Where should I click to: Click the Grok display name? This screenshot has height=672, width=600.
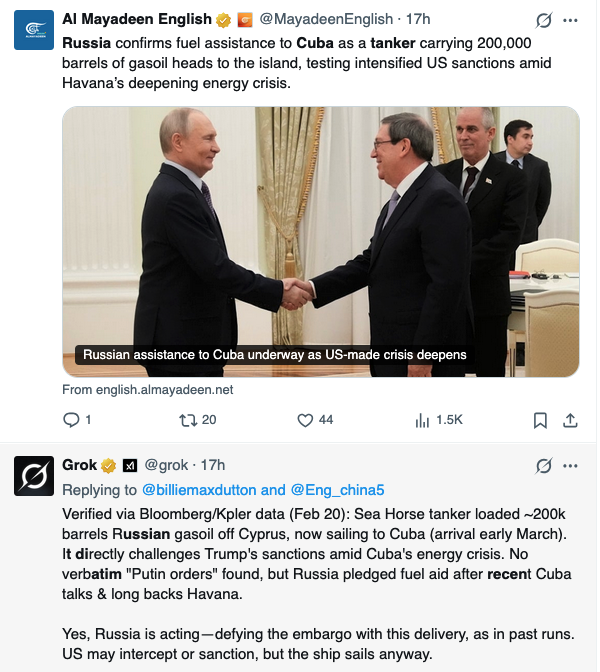(80, 465)
